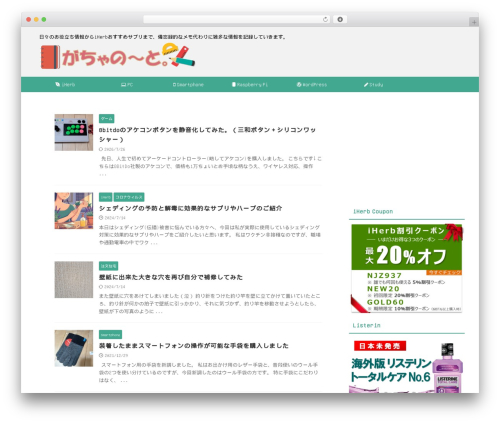Click the round icon right of the address bar

340,19
